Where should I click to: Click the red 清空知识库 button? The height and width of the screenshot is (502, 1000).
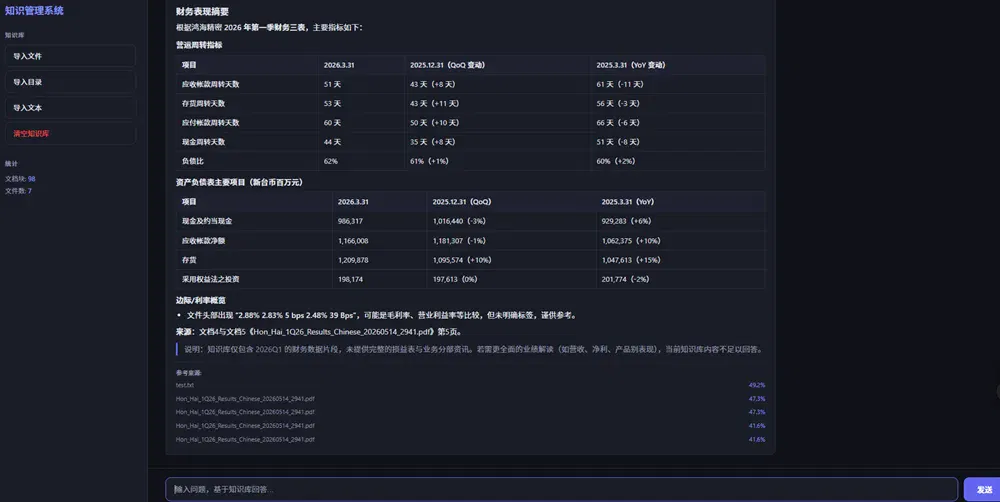[x=70, y=133]
